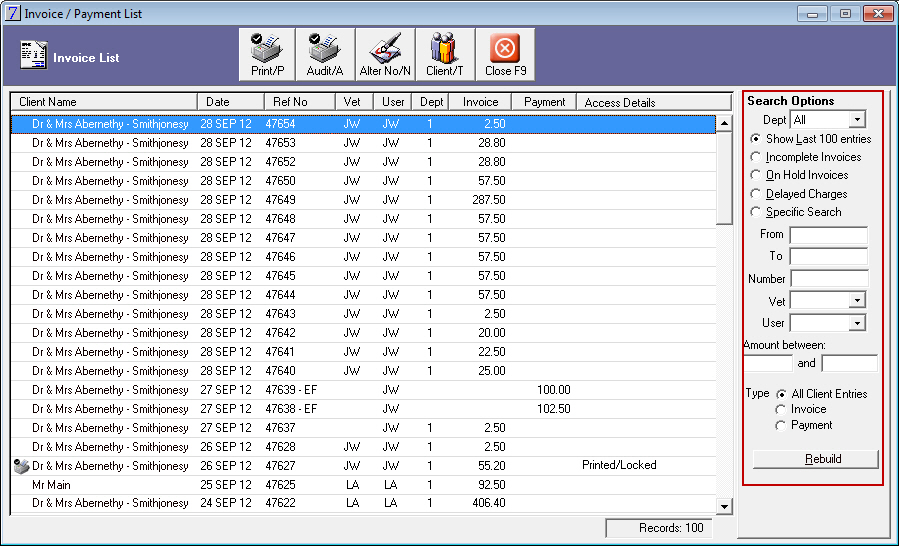This screenshot has height=546, width=899.
Task: Click the Records: 100 status box
Action: click(658, 528)
